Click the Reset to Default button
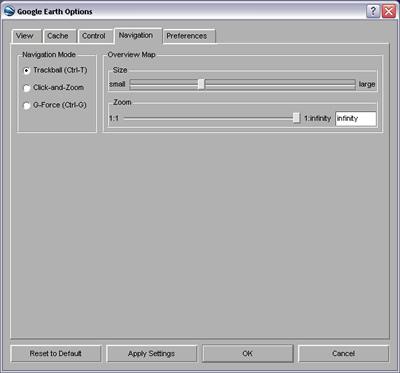This screenshot has height=373, width=400. pos(56,353)
